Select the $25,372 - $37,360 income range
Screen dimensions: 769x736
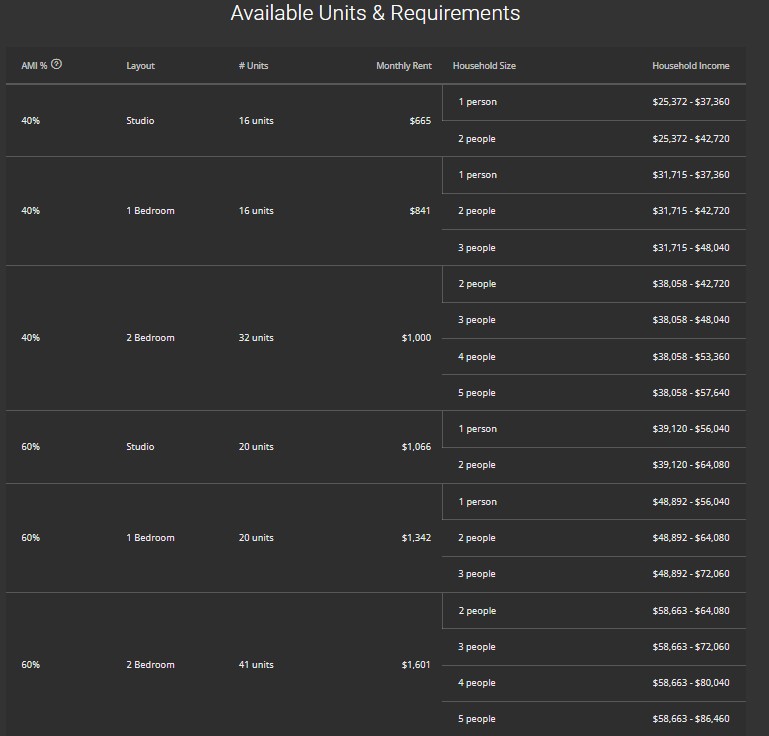(690, 102)
